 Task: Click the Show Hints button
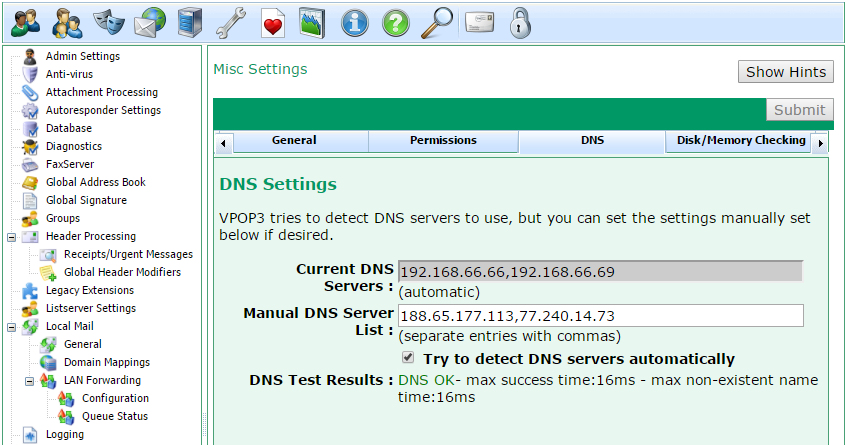click(x=785, y=72)
